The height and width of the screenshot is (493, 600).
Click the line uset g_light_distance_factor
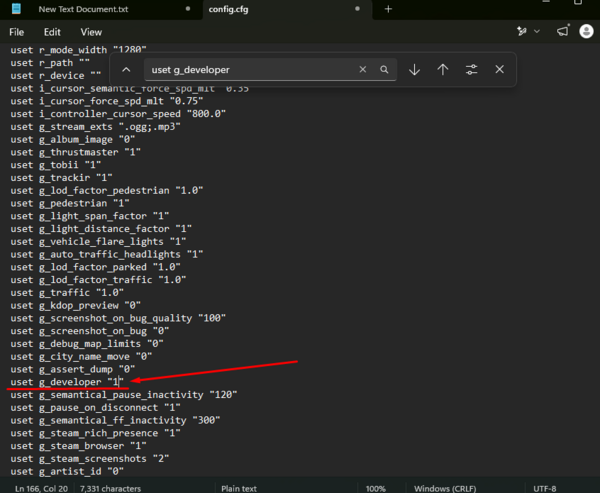click(101, 229)
